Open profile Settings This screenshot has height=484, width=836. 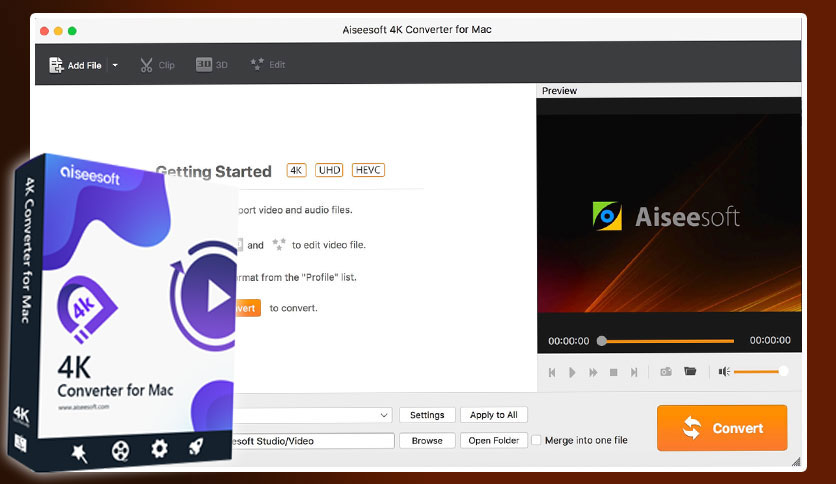tap(427, 415)
